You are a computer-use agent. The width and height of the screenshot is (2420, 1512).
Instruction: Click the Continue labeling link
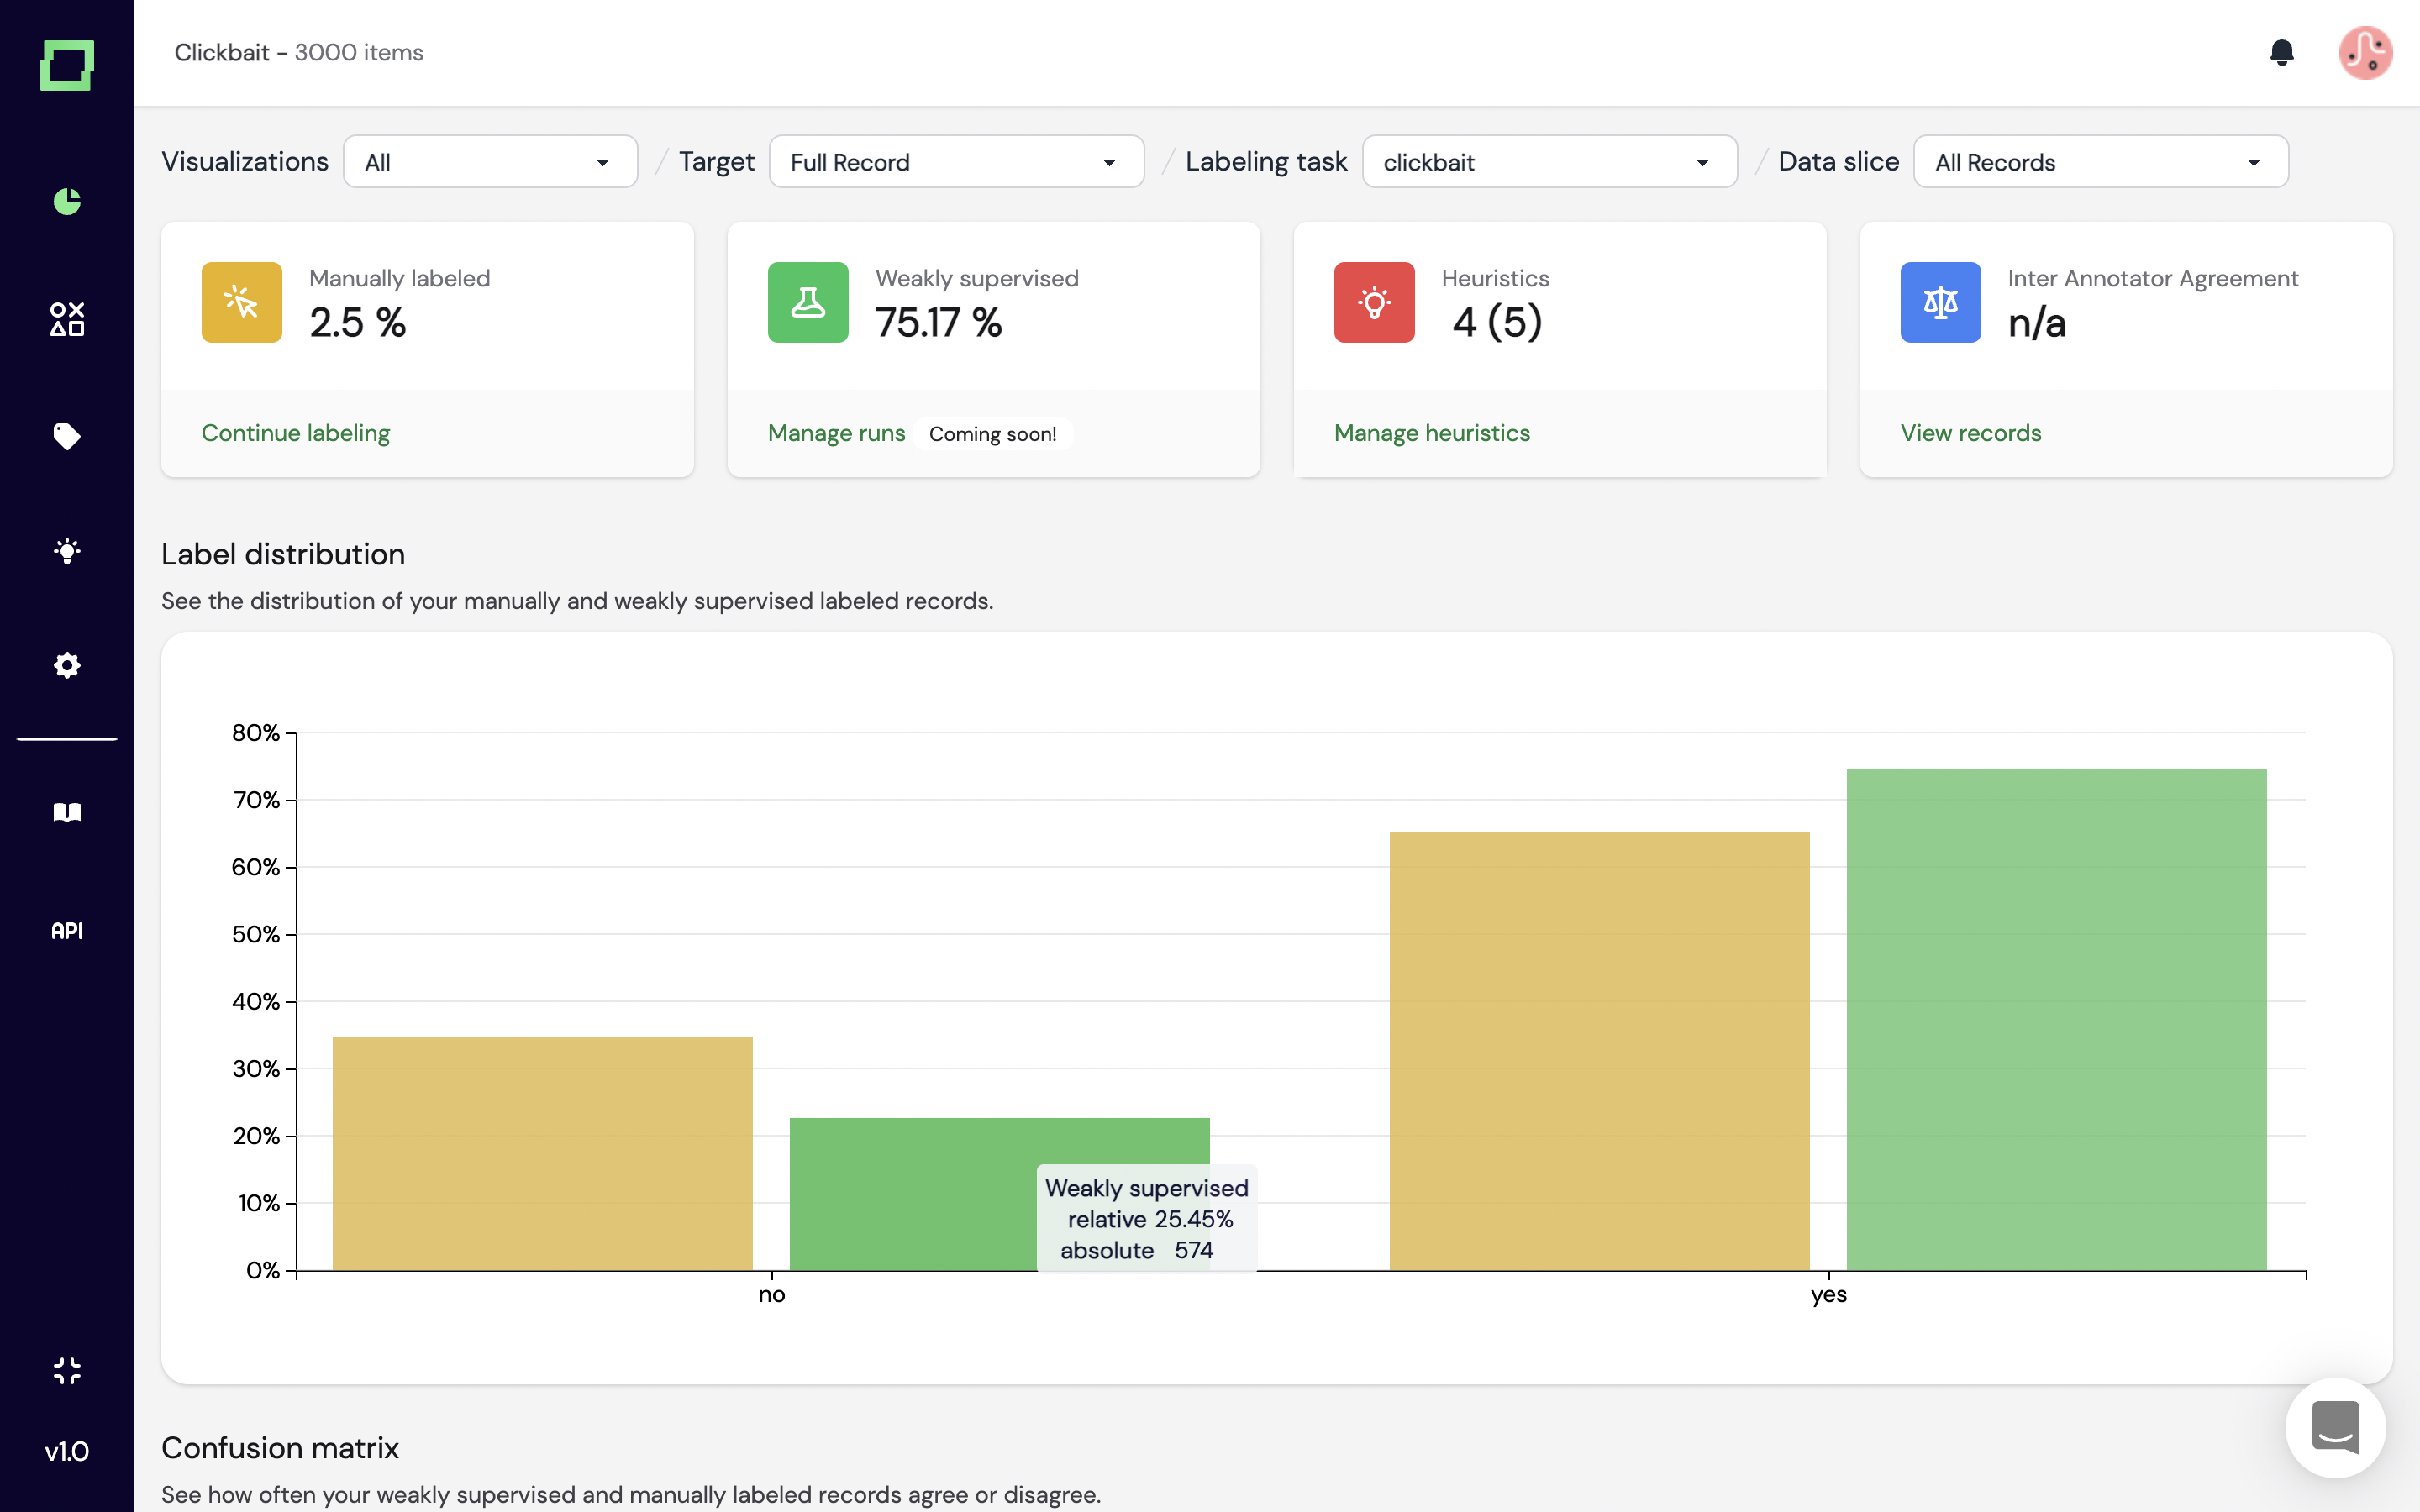tap(295, 433)
